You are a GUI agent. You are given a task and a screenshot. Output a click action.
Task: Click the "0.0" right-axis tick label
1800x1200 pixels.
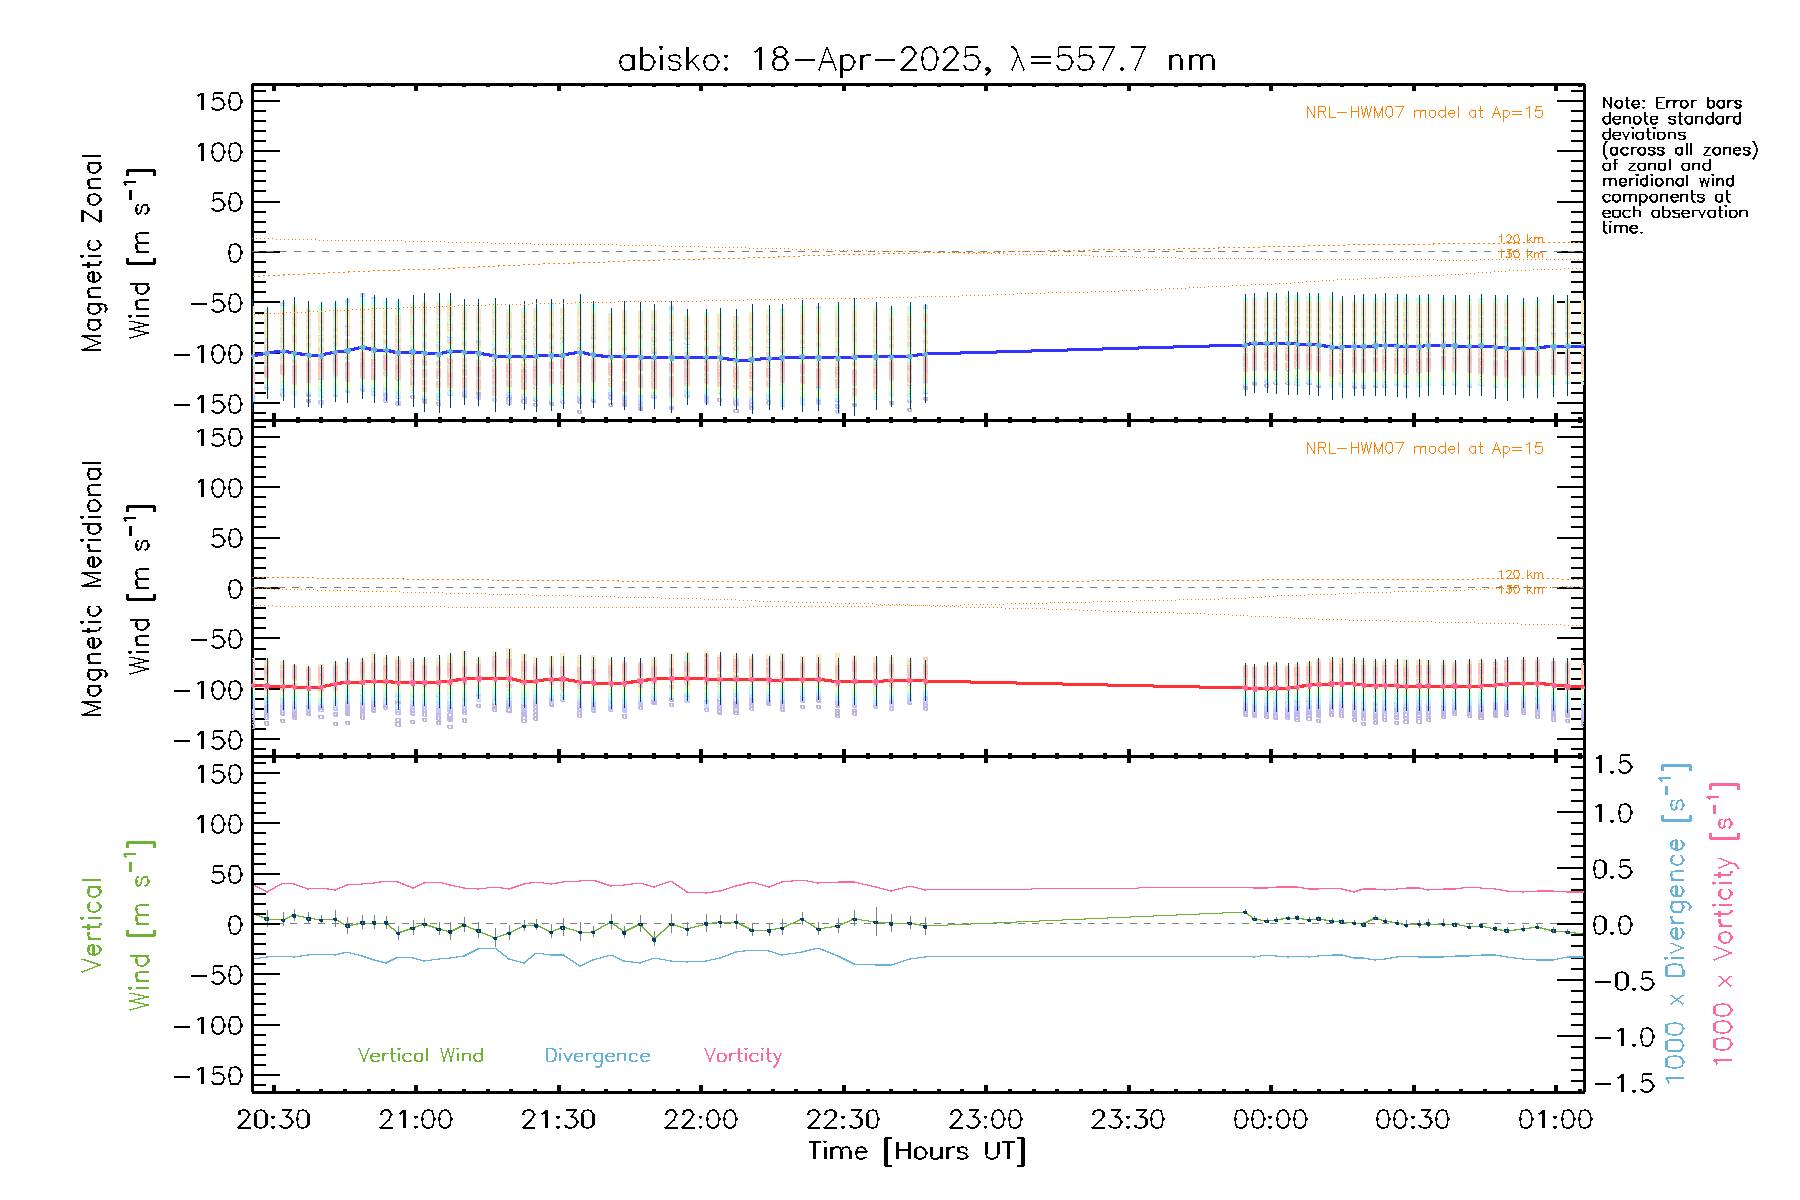(x=1613, y=926)
